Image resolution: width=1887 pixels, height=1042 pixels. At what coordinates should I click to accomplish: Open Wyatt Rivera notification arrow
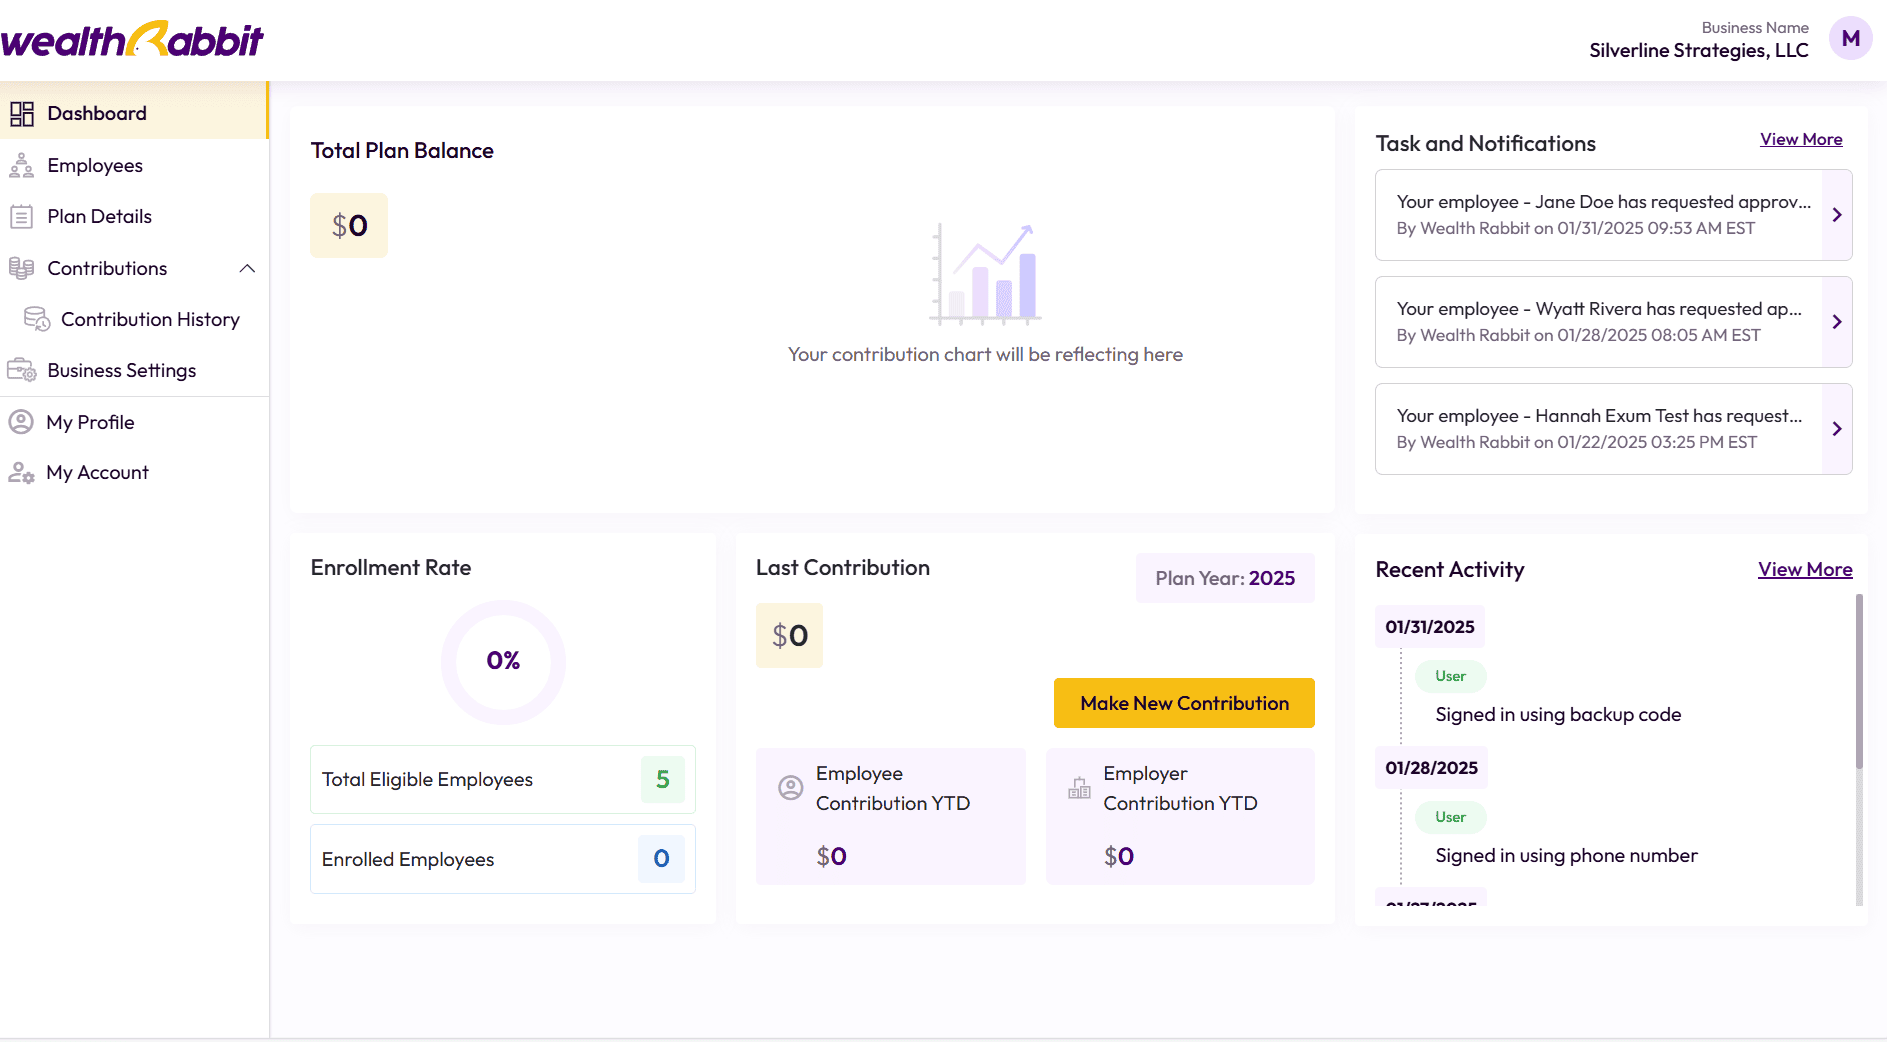coord(1837,322)
